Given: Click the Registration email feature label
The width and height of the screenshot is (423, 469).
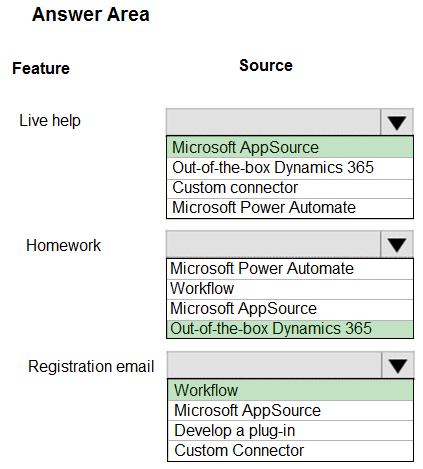Looking at the screenshot, I should coord(91,366).
